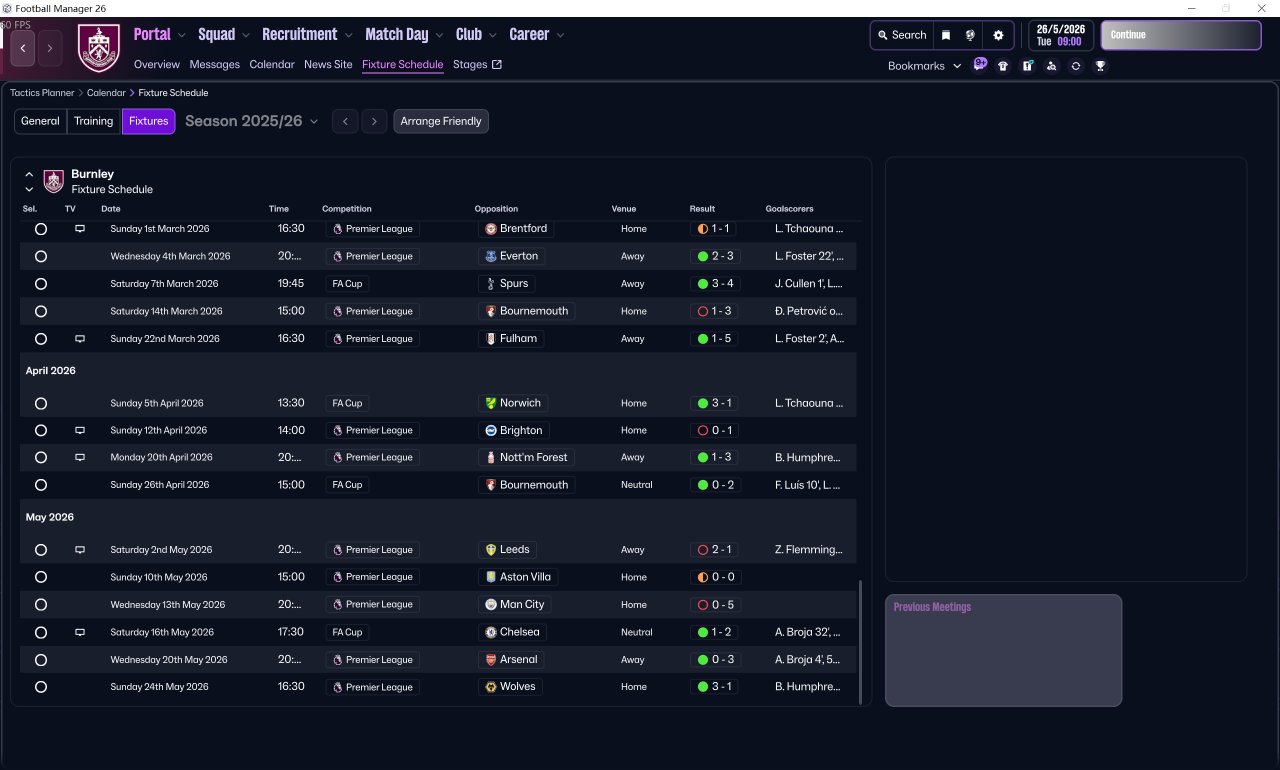Click the Arrange Friendly button
Viewport: 1280px width, 770px height.
pyautogui.click(x=441, y=121)
